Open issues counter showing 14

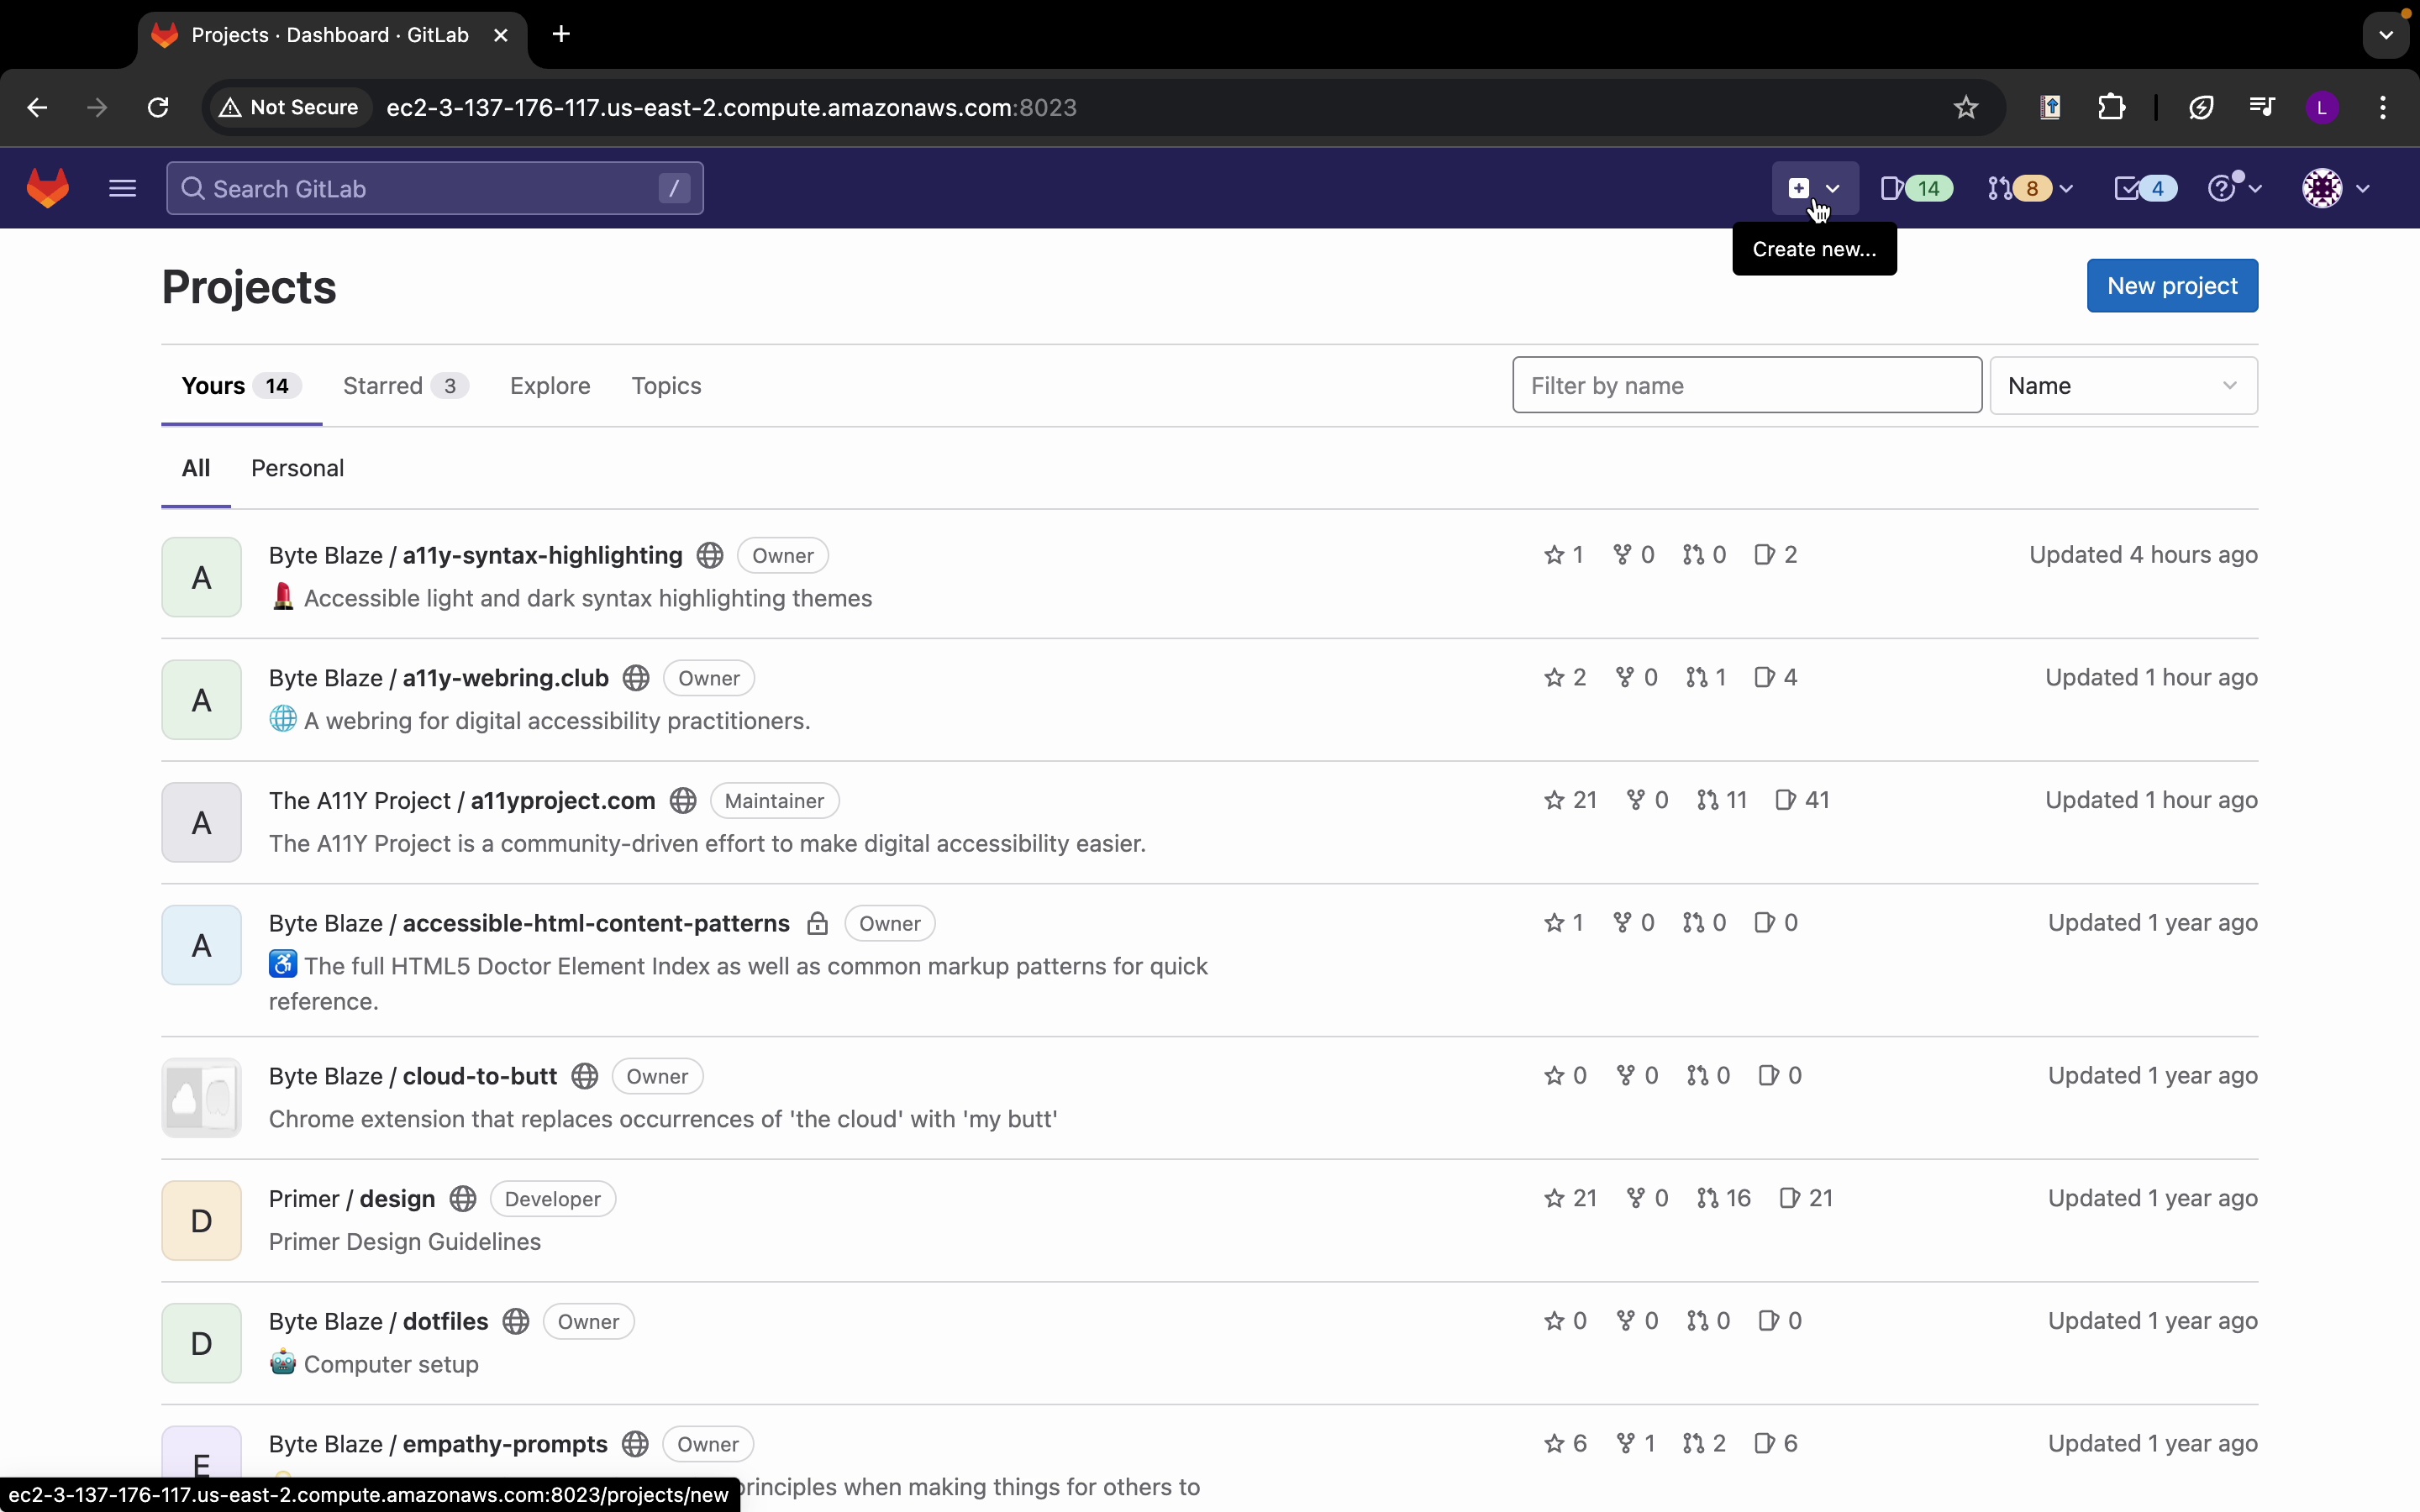tap(1916, 188)
